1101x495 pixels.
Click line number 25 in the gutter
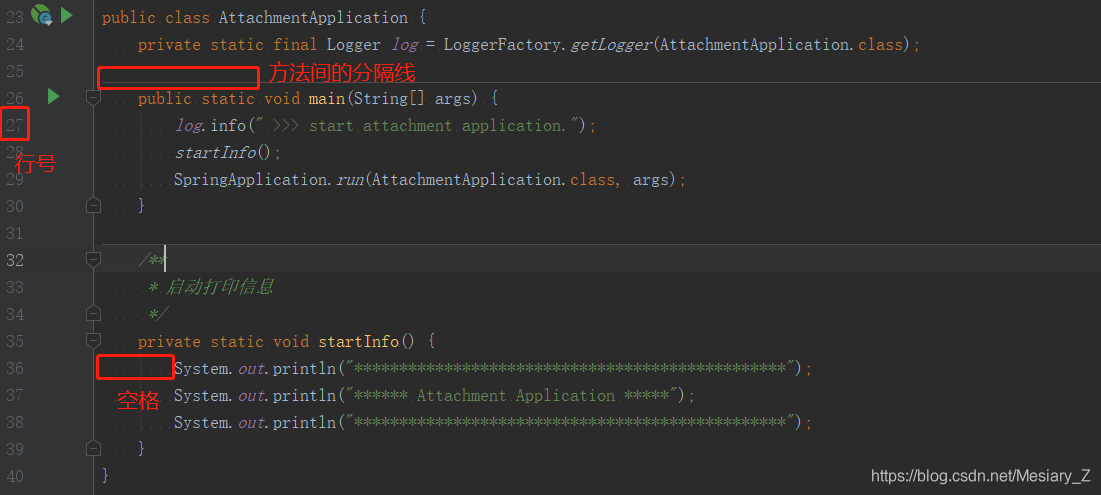pyautogui.click(x=15, y=72)
